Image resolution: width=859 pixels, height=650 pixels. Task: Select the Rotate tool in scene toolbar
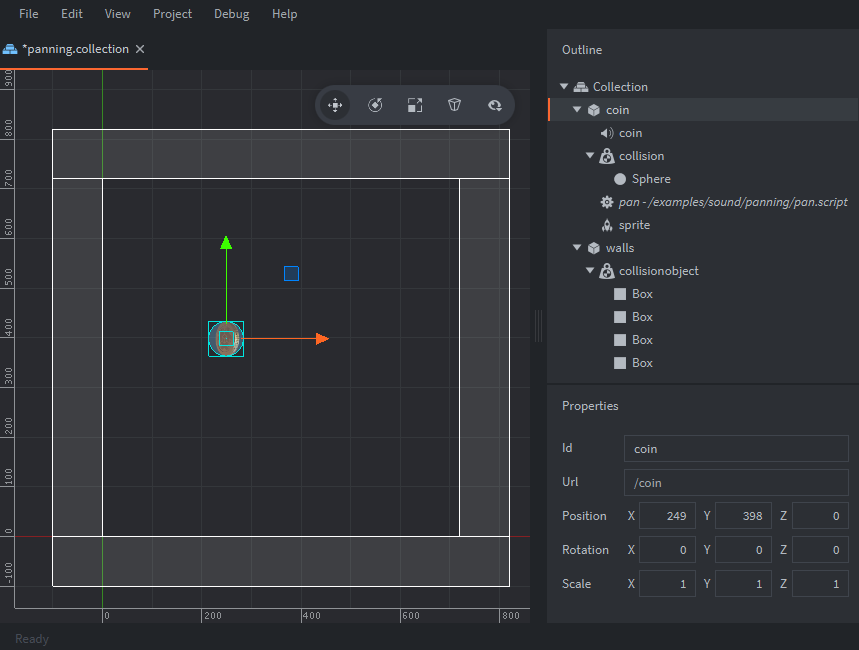(375, 105)
